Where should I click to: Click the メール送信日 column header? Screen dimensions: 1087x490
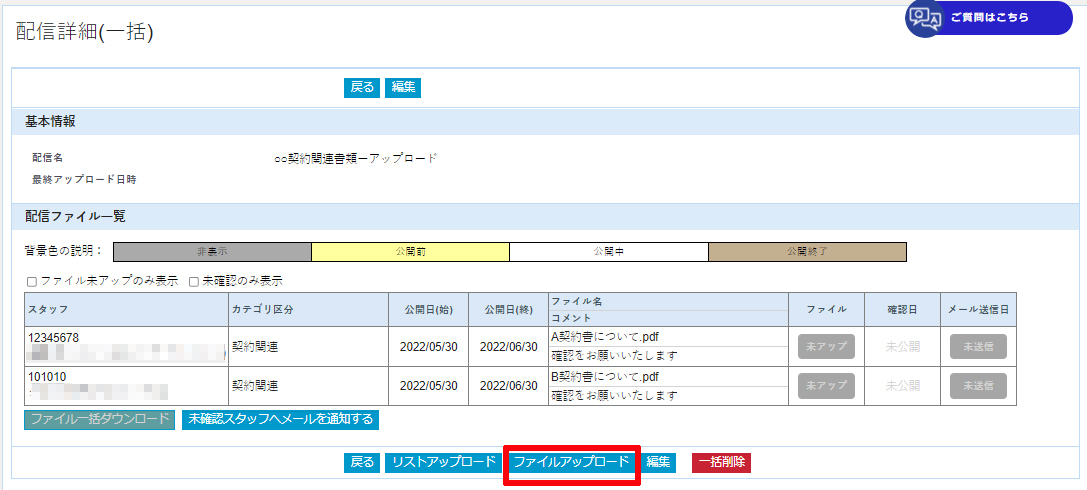coord(978,309)
